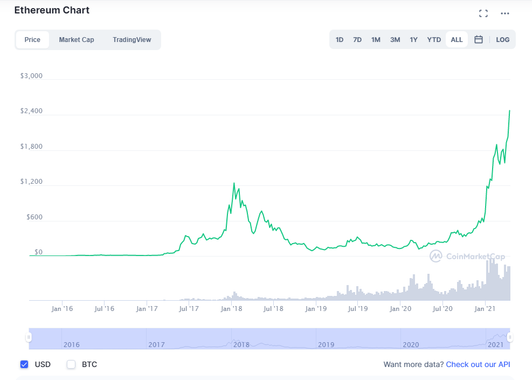
Task: Select the YTD time range
Action: (434, 40)
